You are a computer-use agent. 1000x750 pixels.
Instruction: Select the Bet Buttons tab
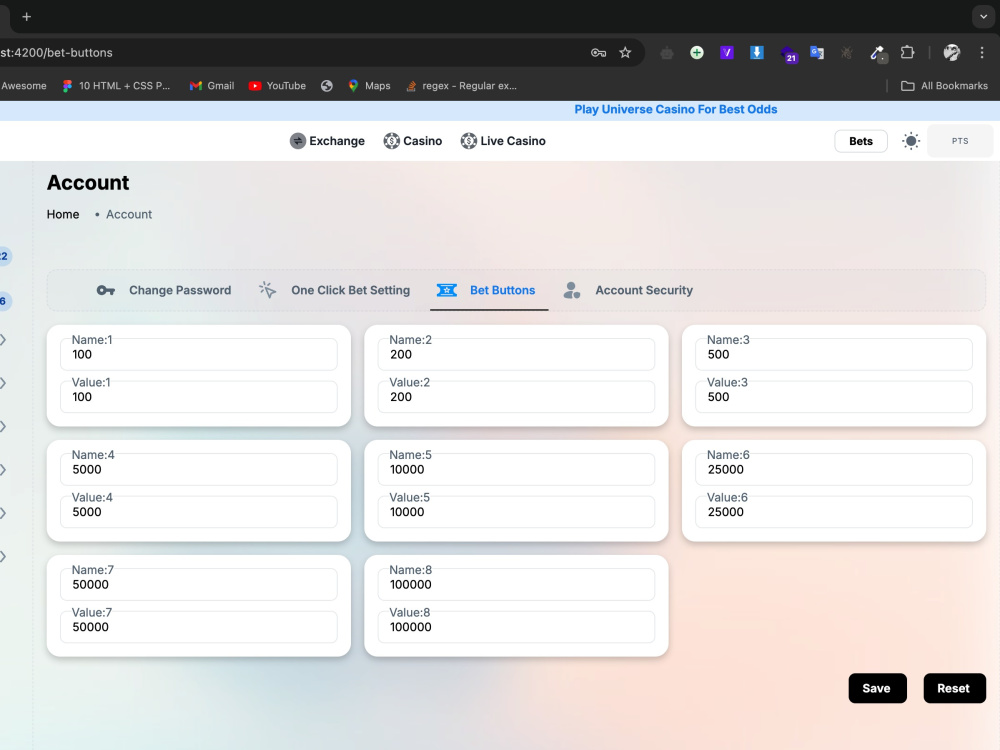[489, 290]
